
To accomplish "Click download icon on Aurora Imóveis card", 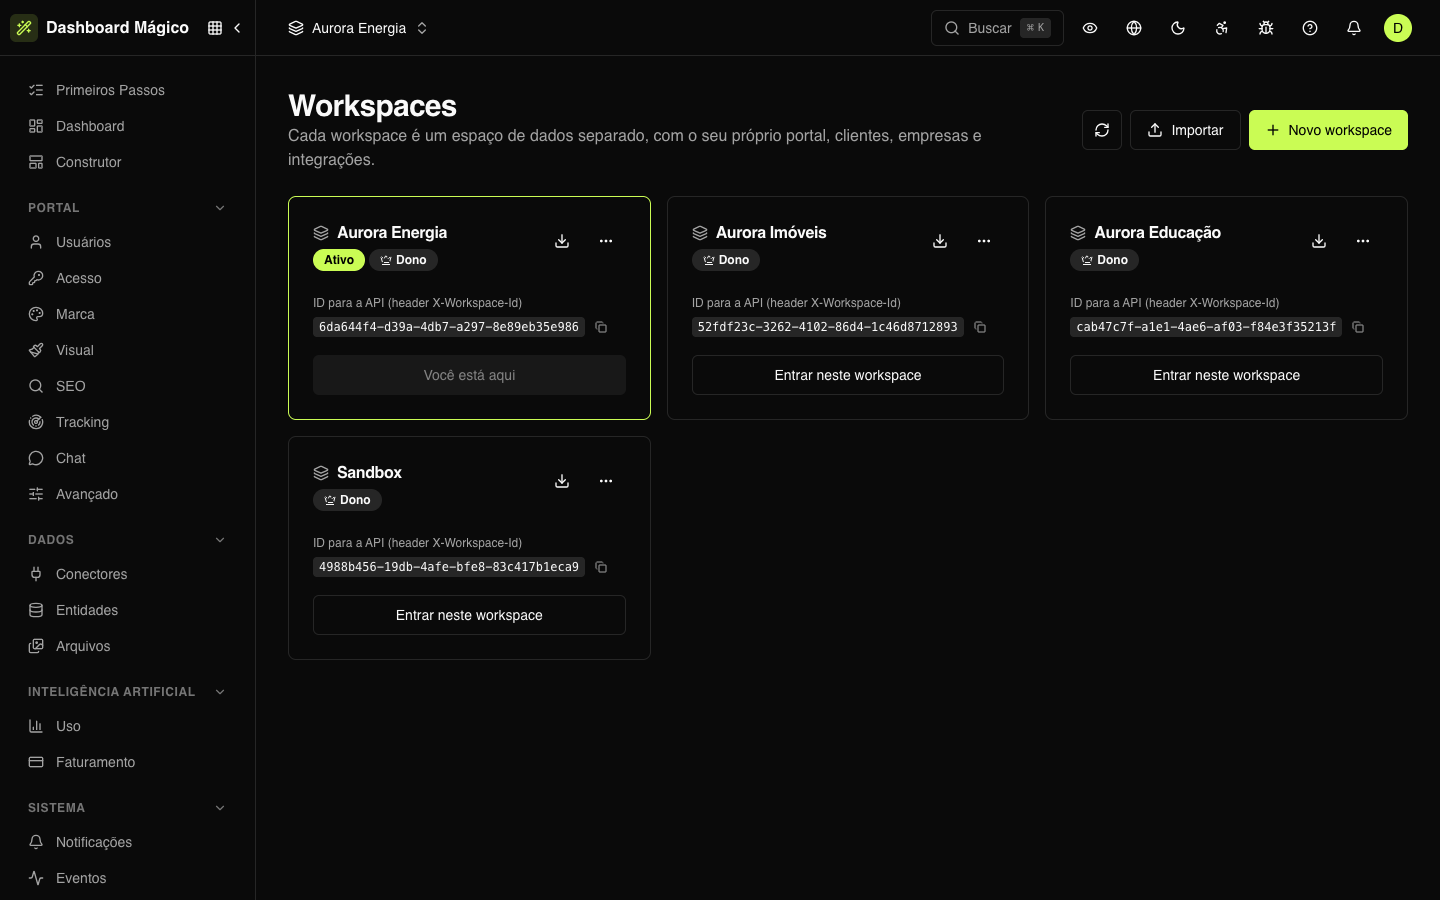I will point(940,241).
